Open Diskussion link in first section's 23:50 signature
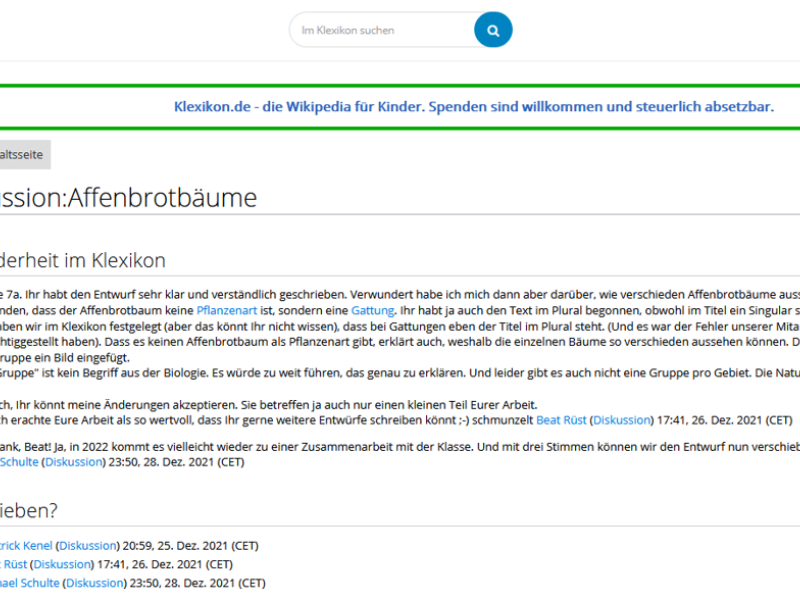Viewport: 800px width, 600px height. point(72,462)
